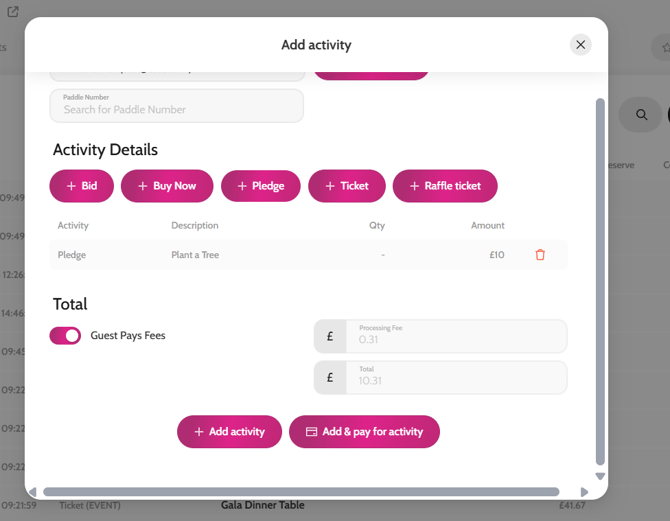Click the search magnifier icon

tap(641, 115)
